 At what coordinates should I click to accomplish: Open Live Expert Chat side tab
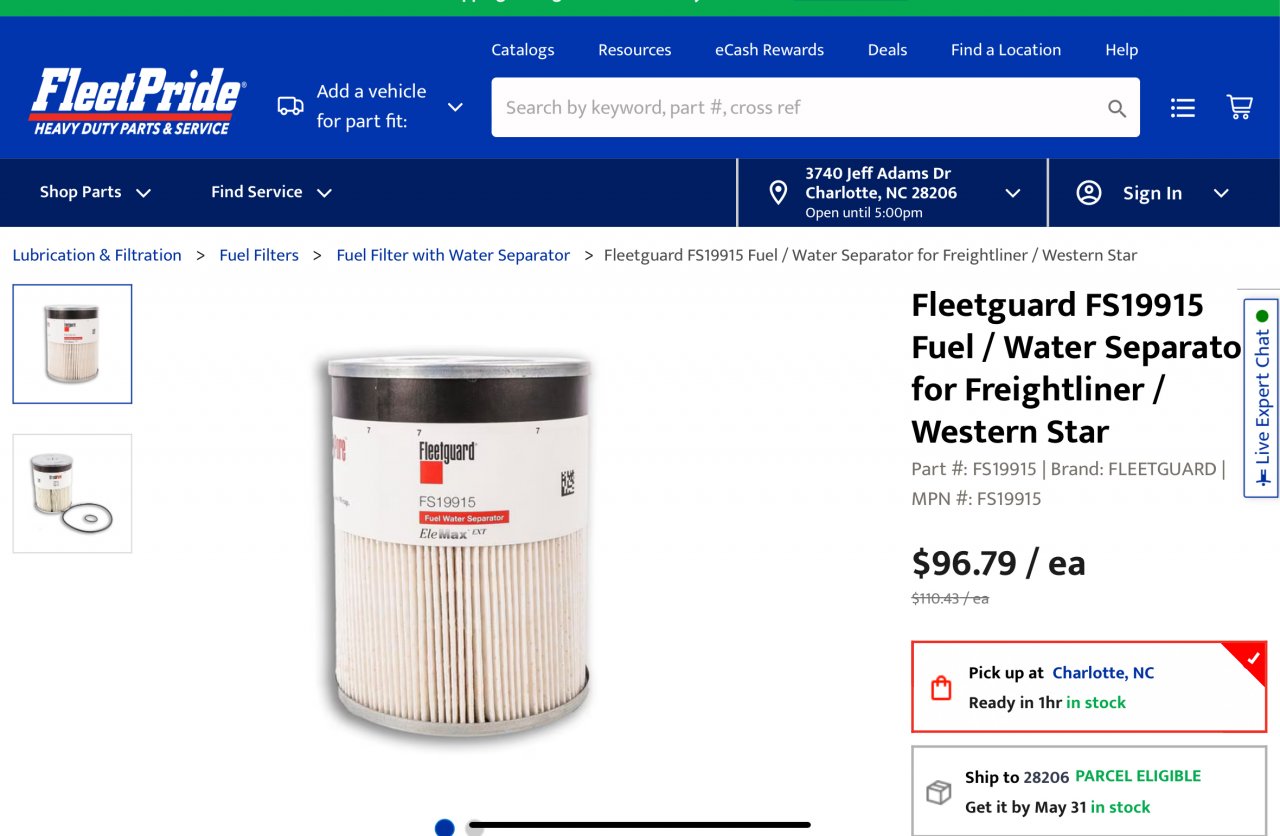[x=1261, y=397]
